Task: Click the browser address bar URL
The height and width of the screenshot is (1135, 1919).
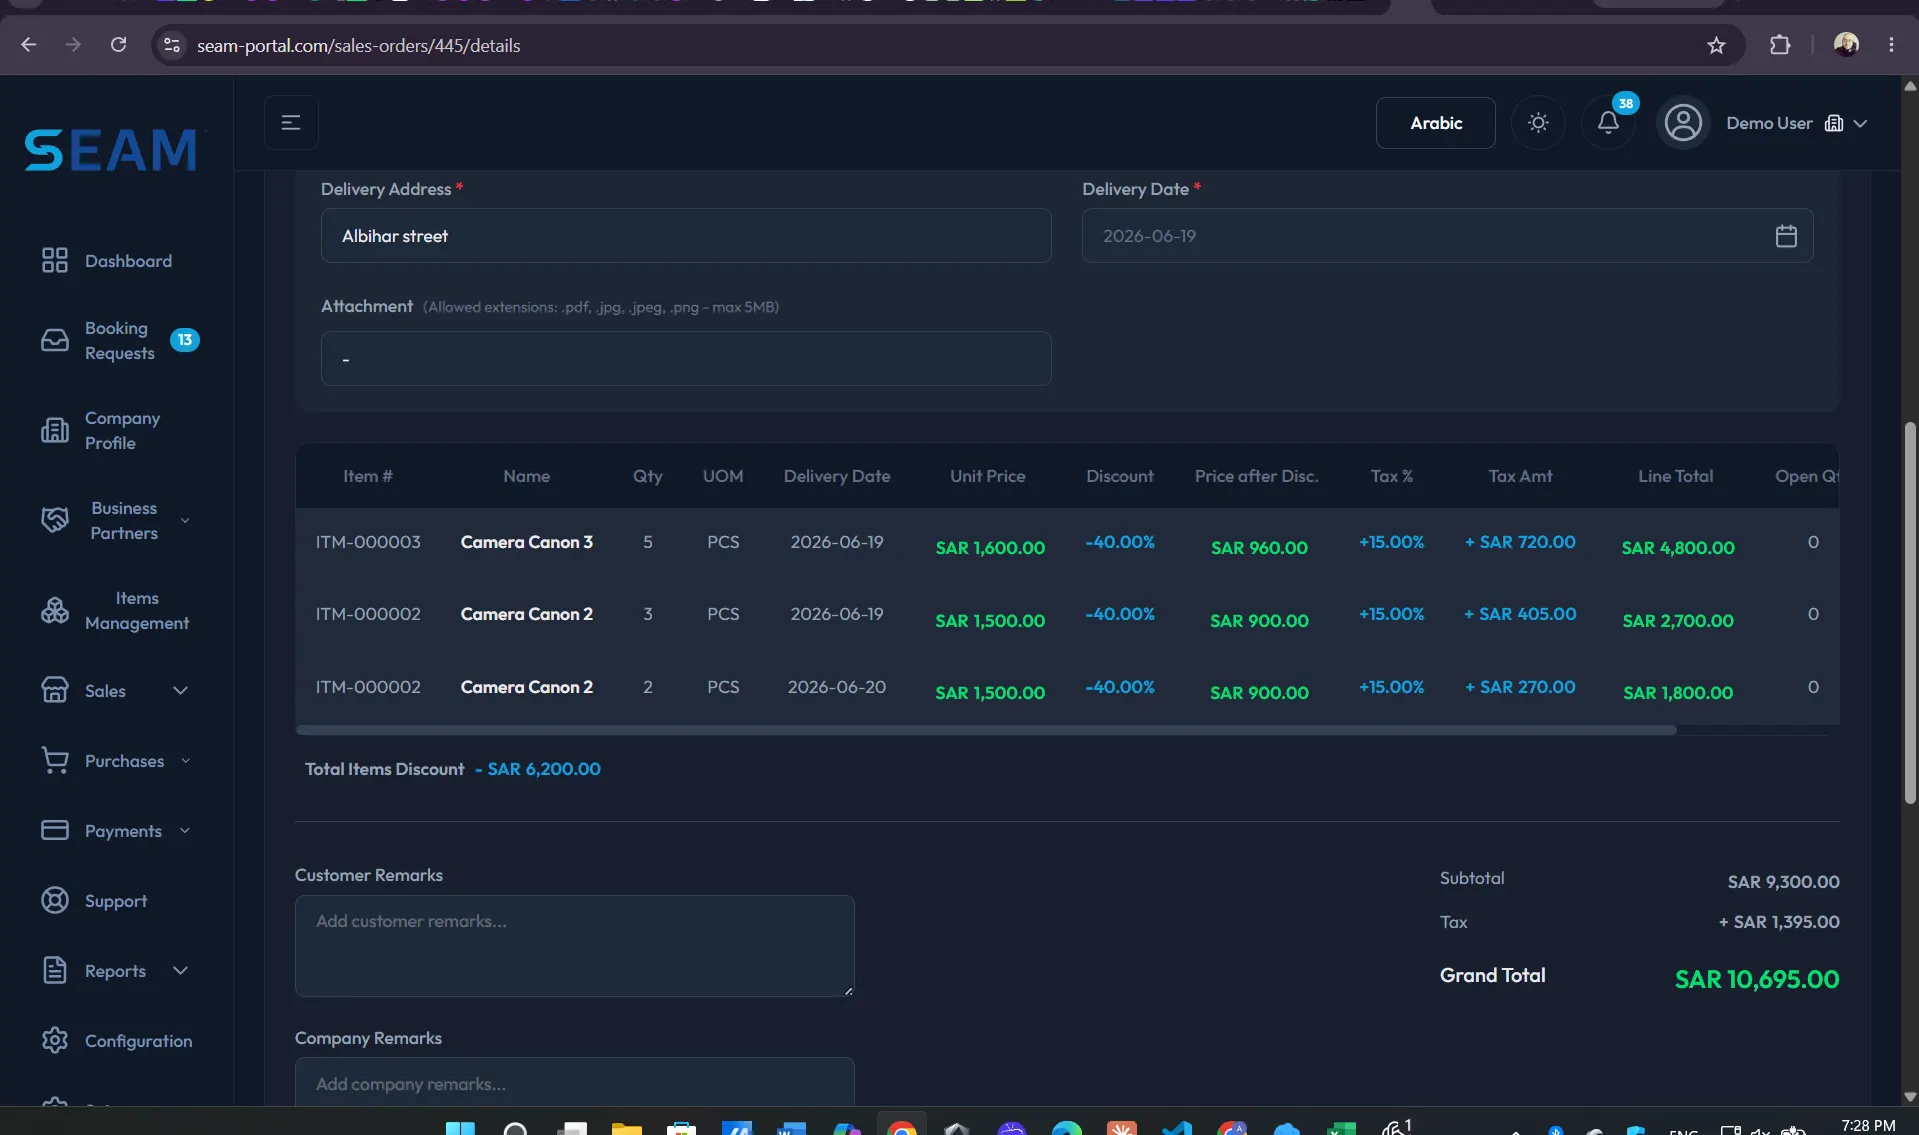Action: tap(358, 45)
